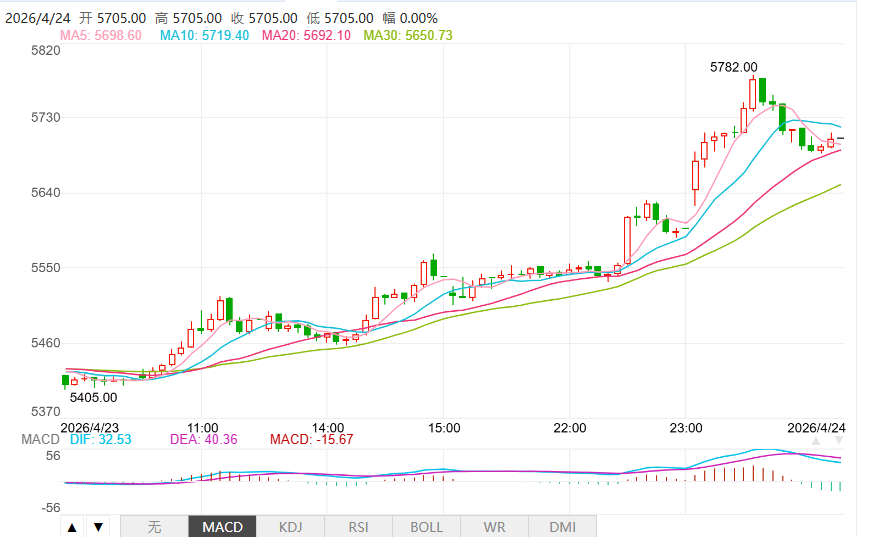The width and height of the screenshot is (871, 537).
Task: Click the 5782.00 peak price label
Action: coord(733,67)
